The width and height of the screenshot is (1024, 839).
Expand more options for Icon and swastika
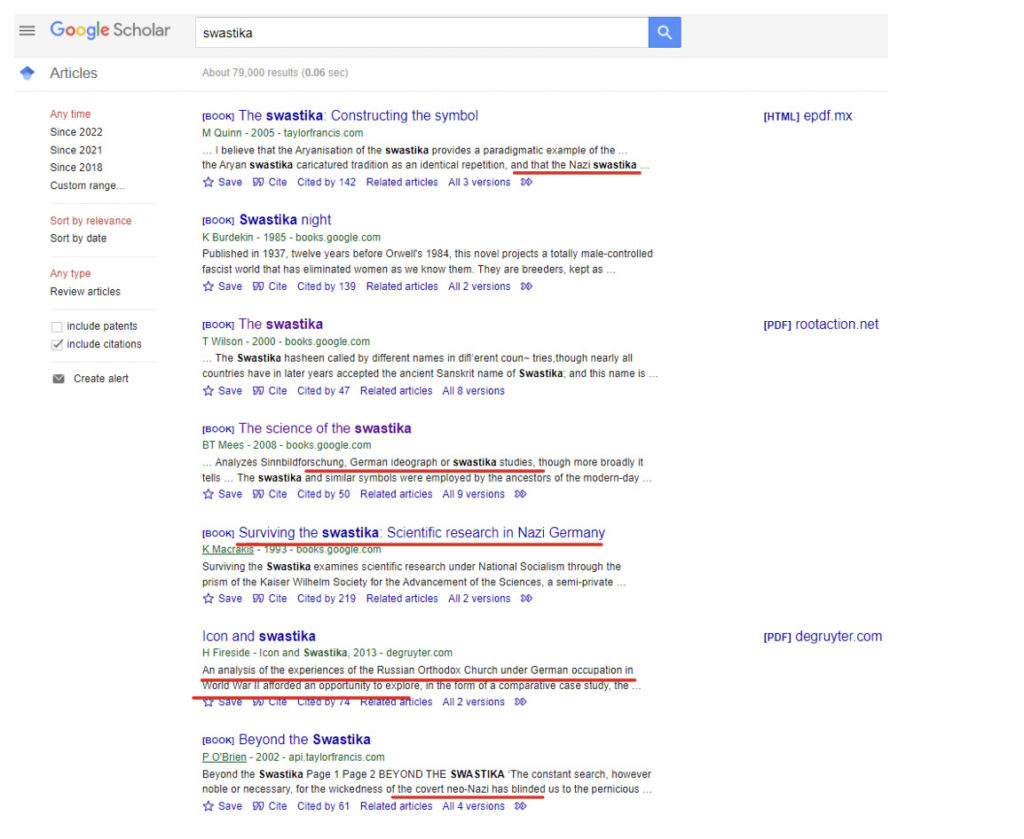[521, 702]
